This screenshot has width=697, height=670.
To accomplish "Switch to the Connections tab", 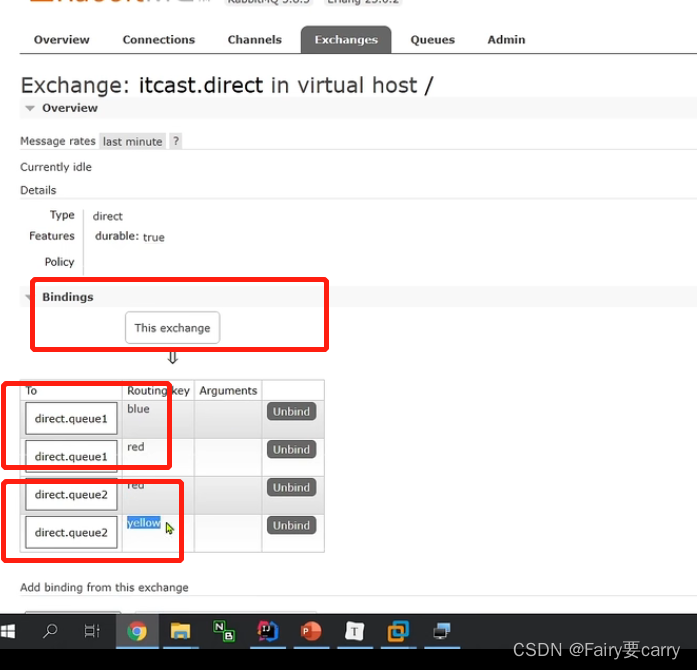I will (x=159, y=40).
